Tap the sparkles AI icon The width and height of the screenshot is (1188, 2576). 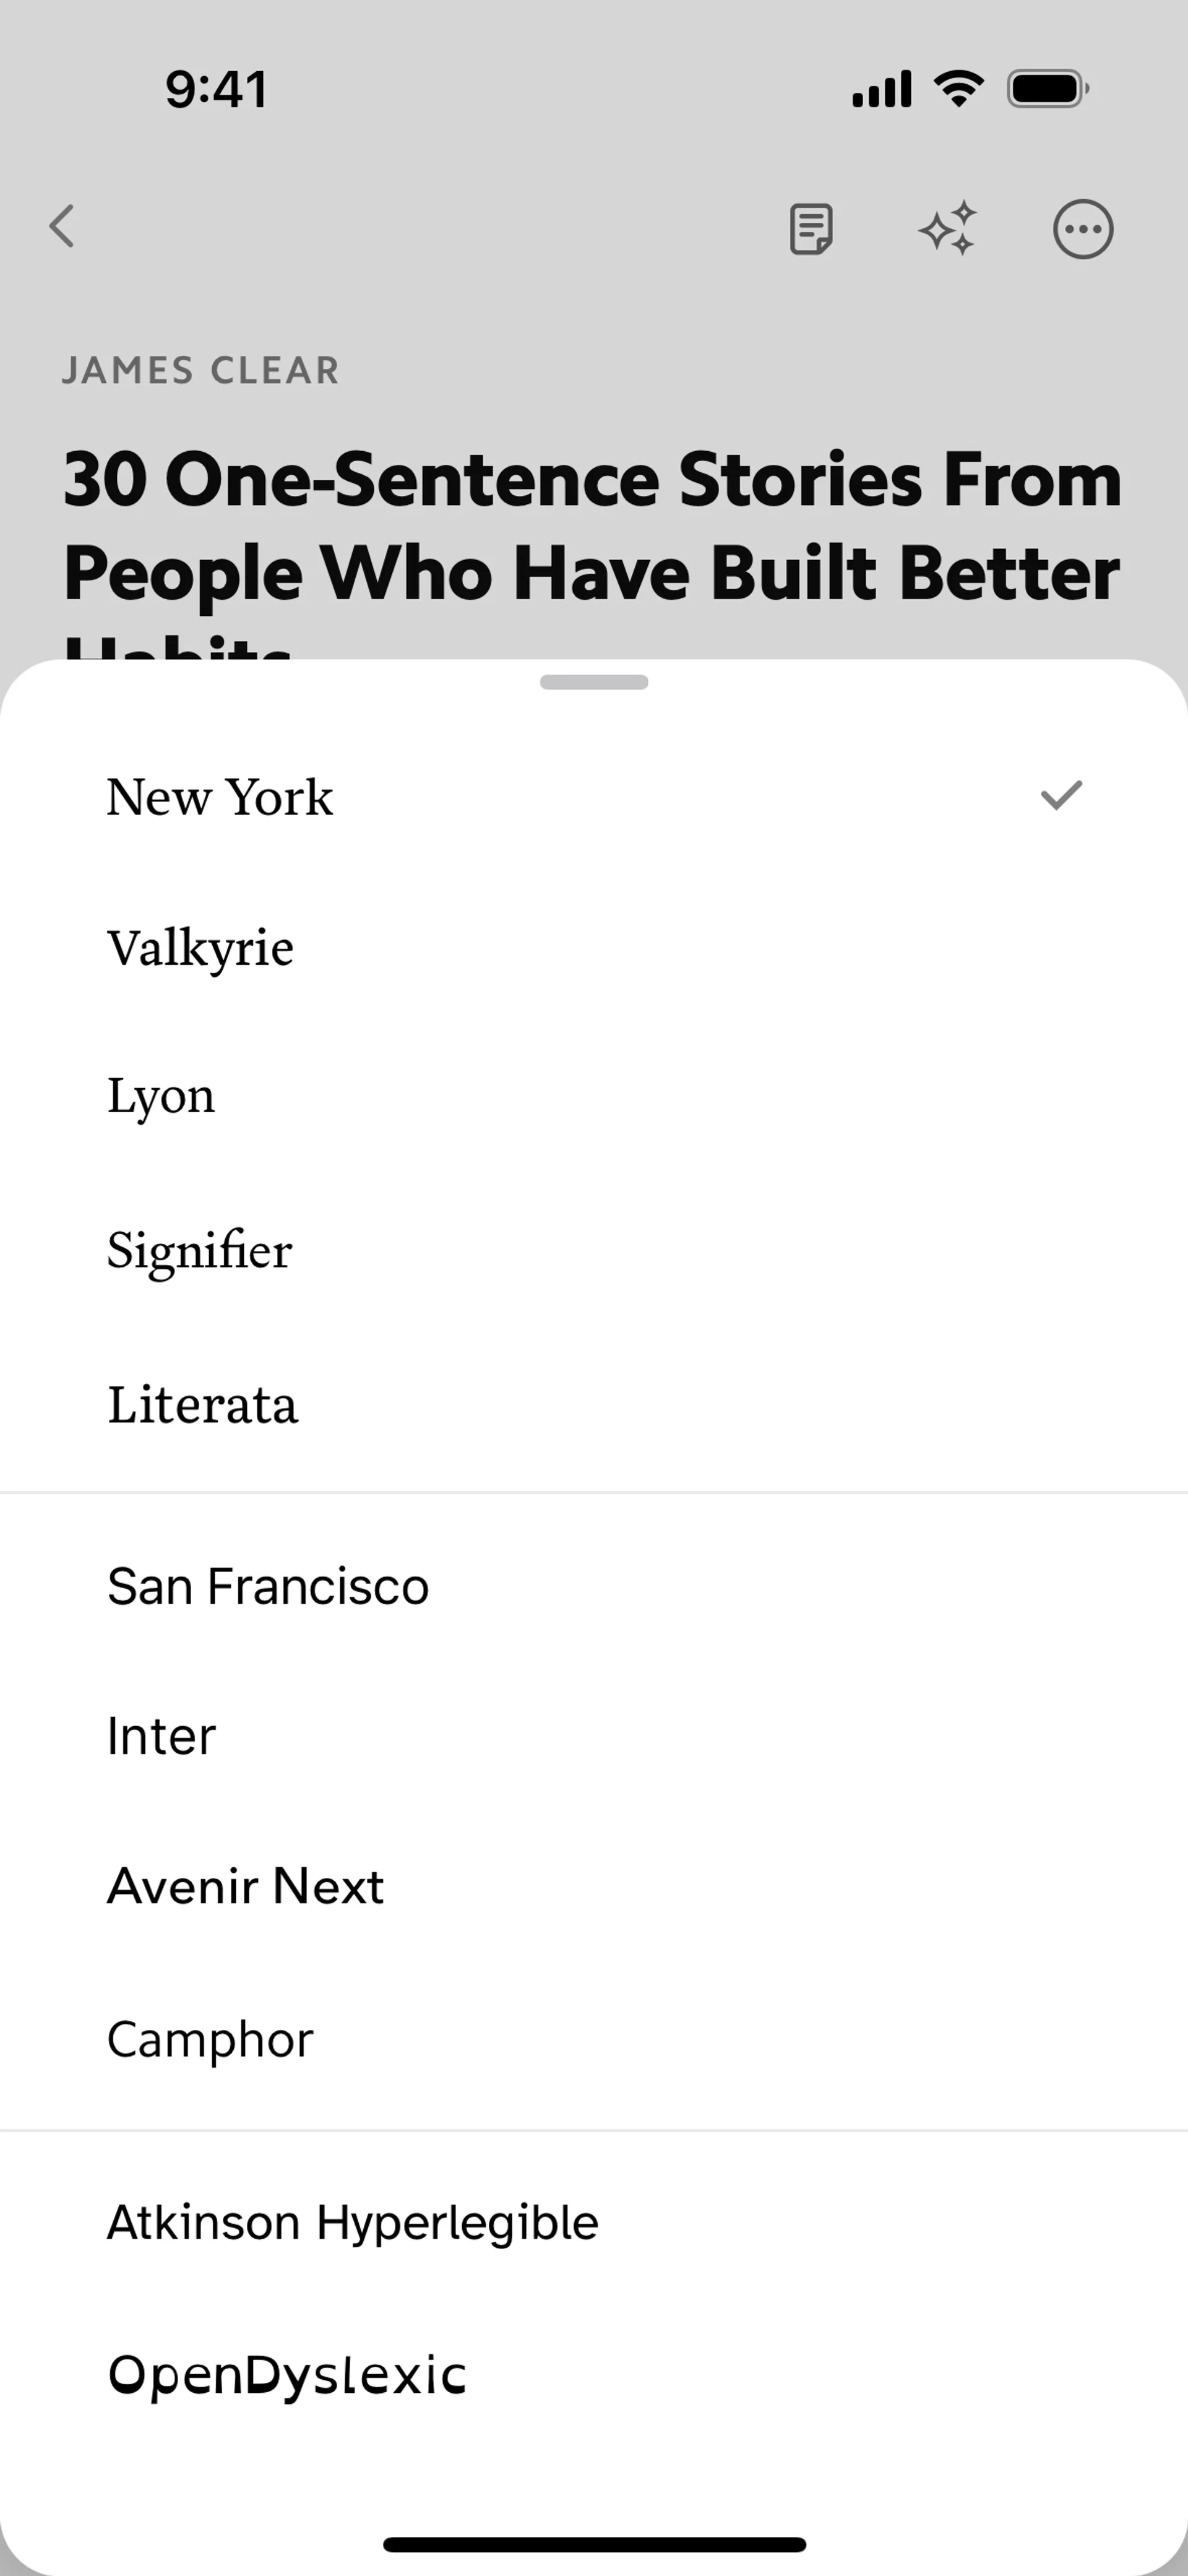[947, 229]
